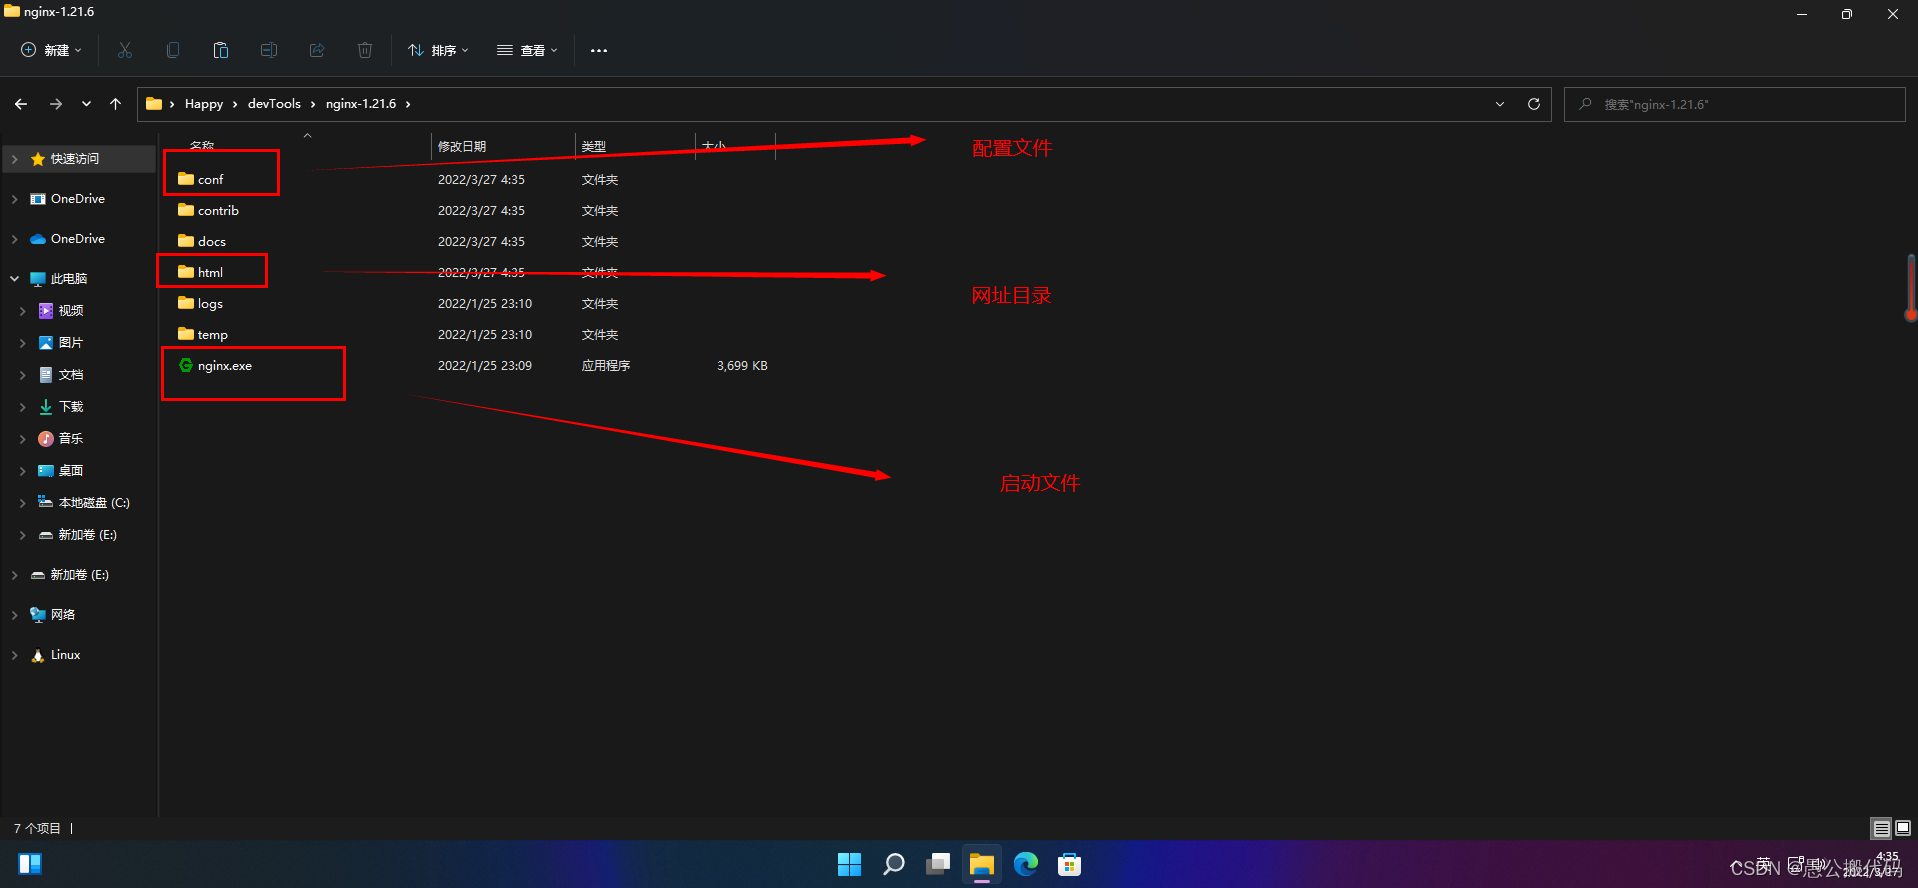
Task: Click Happy in the address breadcrumb
Action: 204,104
